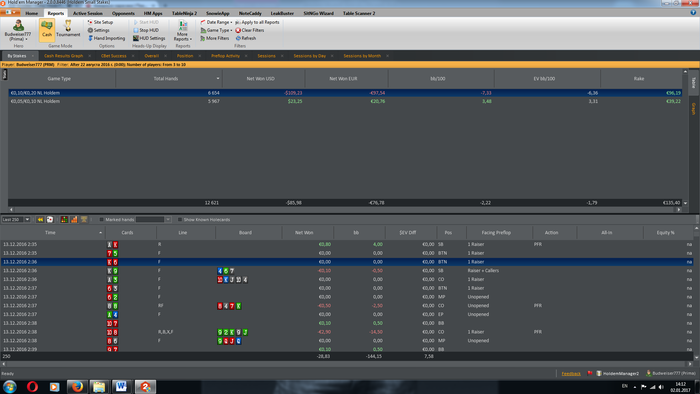Sort by Net Won USD column
This screenshot has height=394, width=700.
pyautogui.click(x=261, y=79)
